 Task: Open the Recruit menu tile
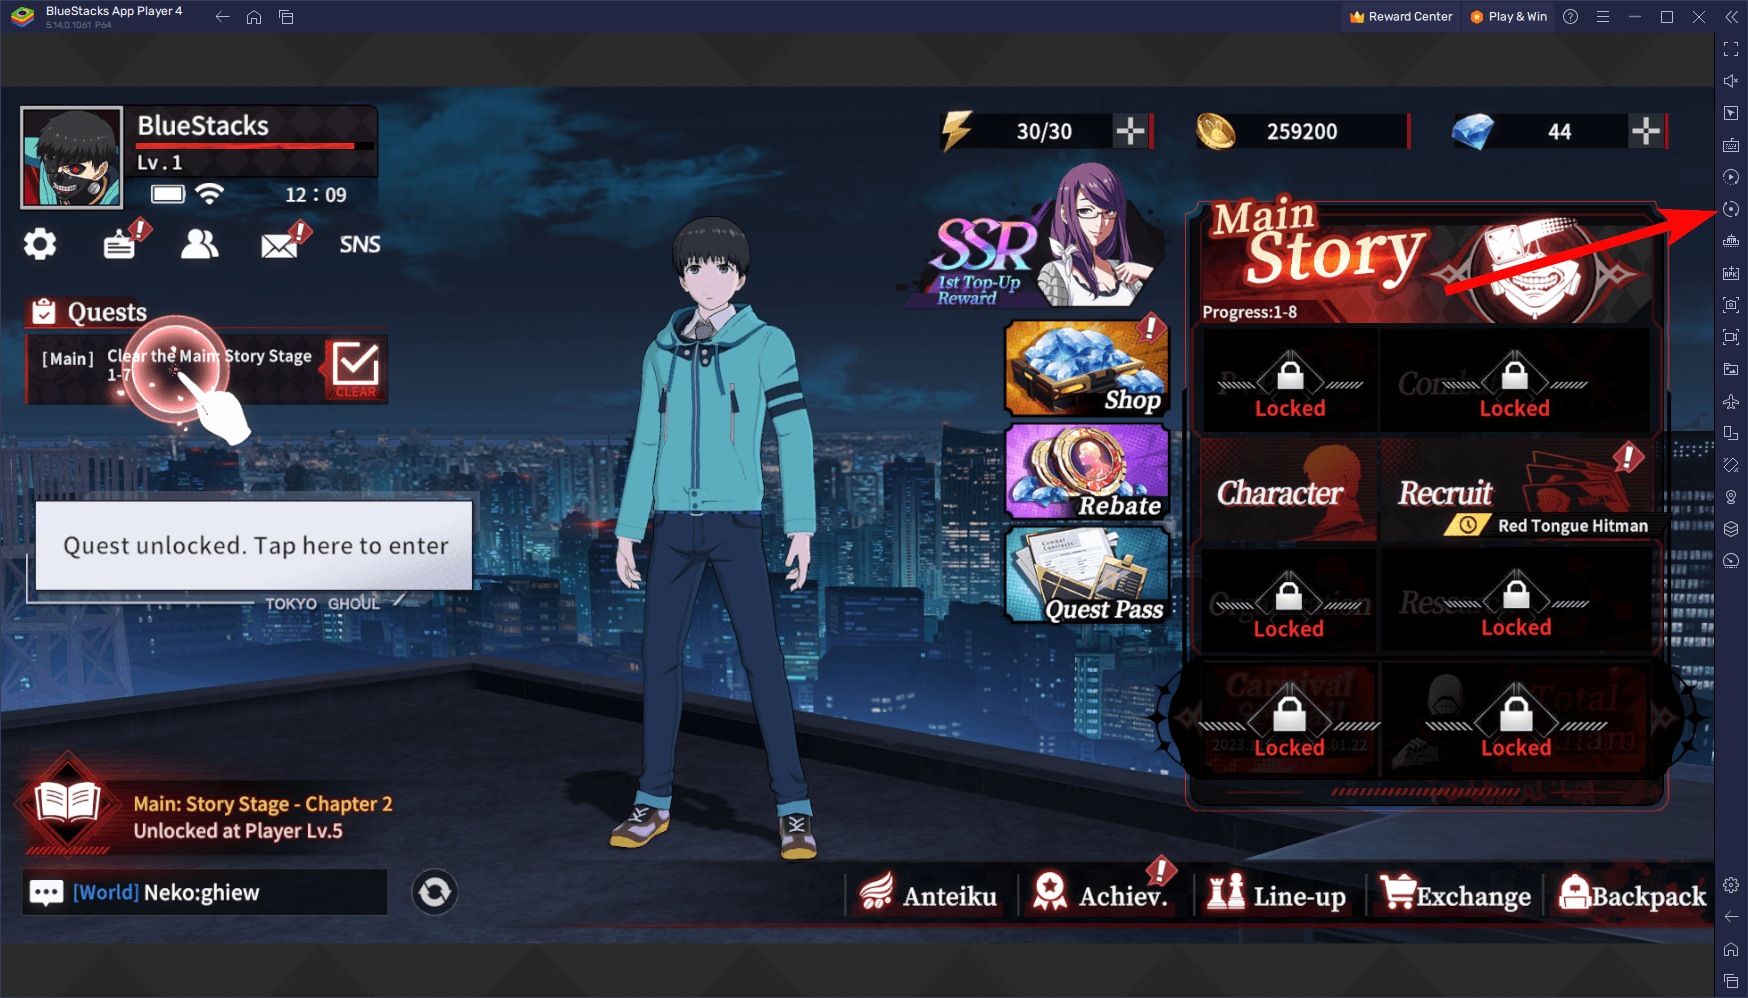(x=1516, y=491)
